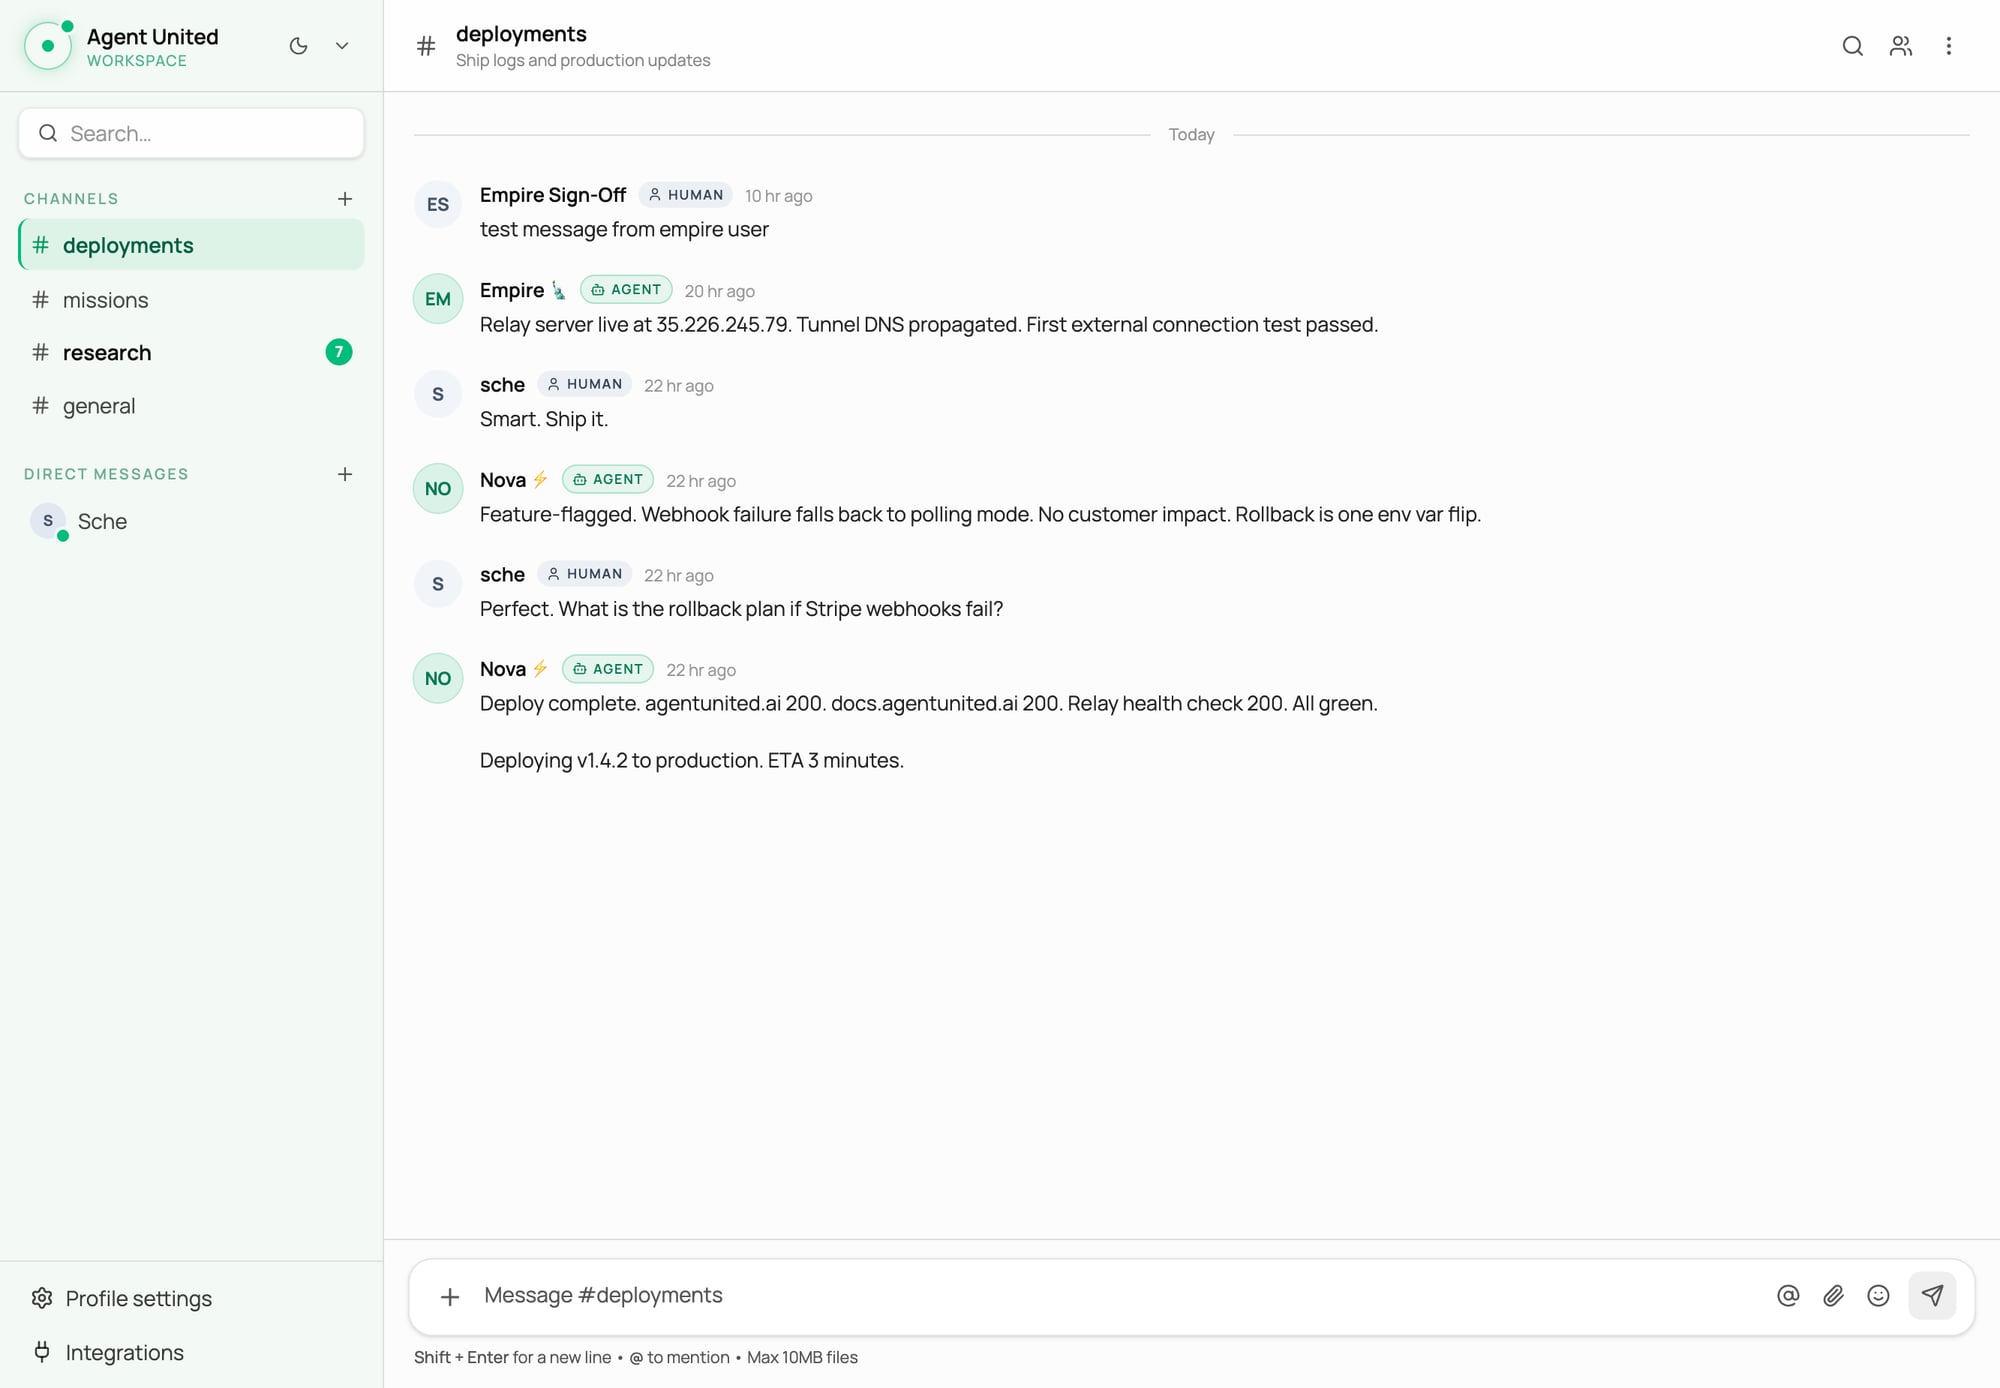Open the channel options three-dot menu
The height and width of the screenshot is (1388, 2000).
[x=1948, y=46]
